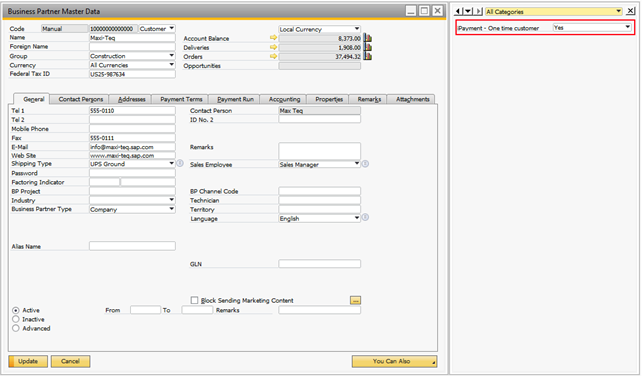The height and width of the screenshot is (376, 642).
Task: Open the Group dropdown showing Construction
Action: [x=132, y=56]
